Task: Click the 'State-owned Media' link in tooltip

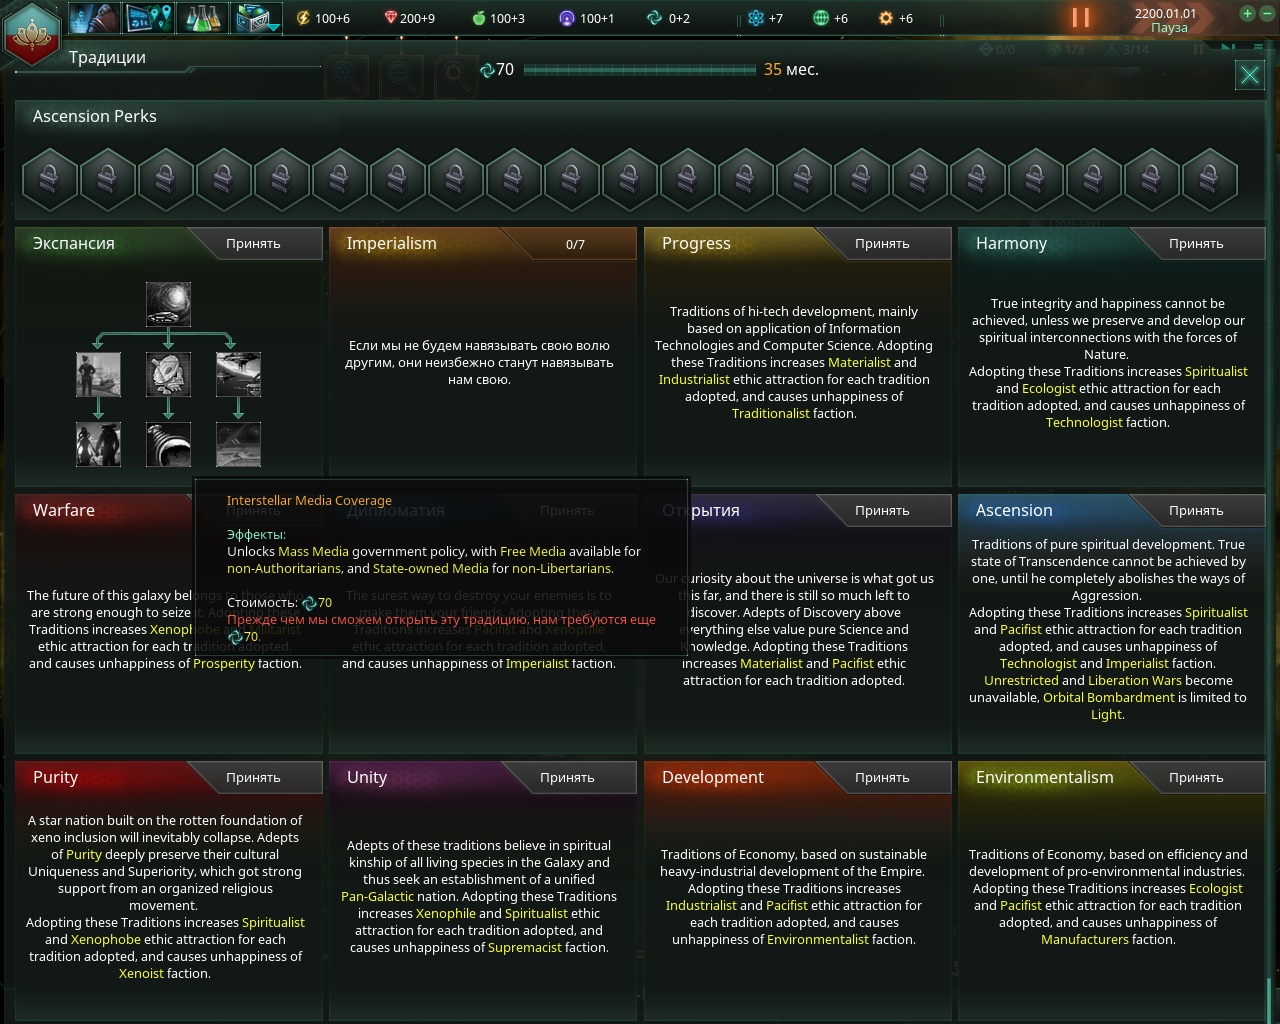Action: point(430,568)
